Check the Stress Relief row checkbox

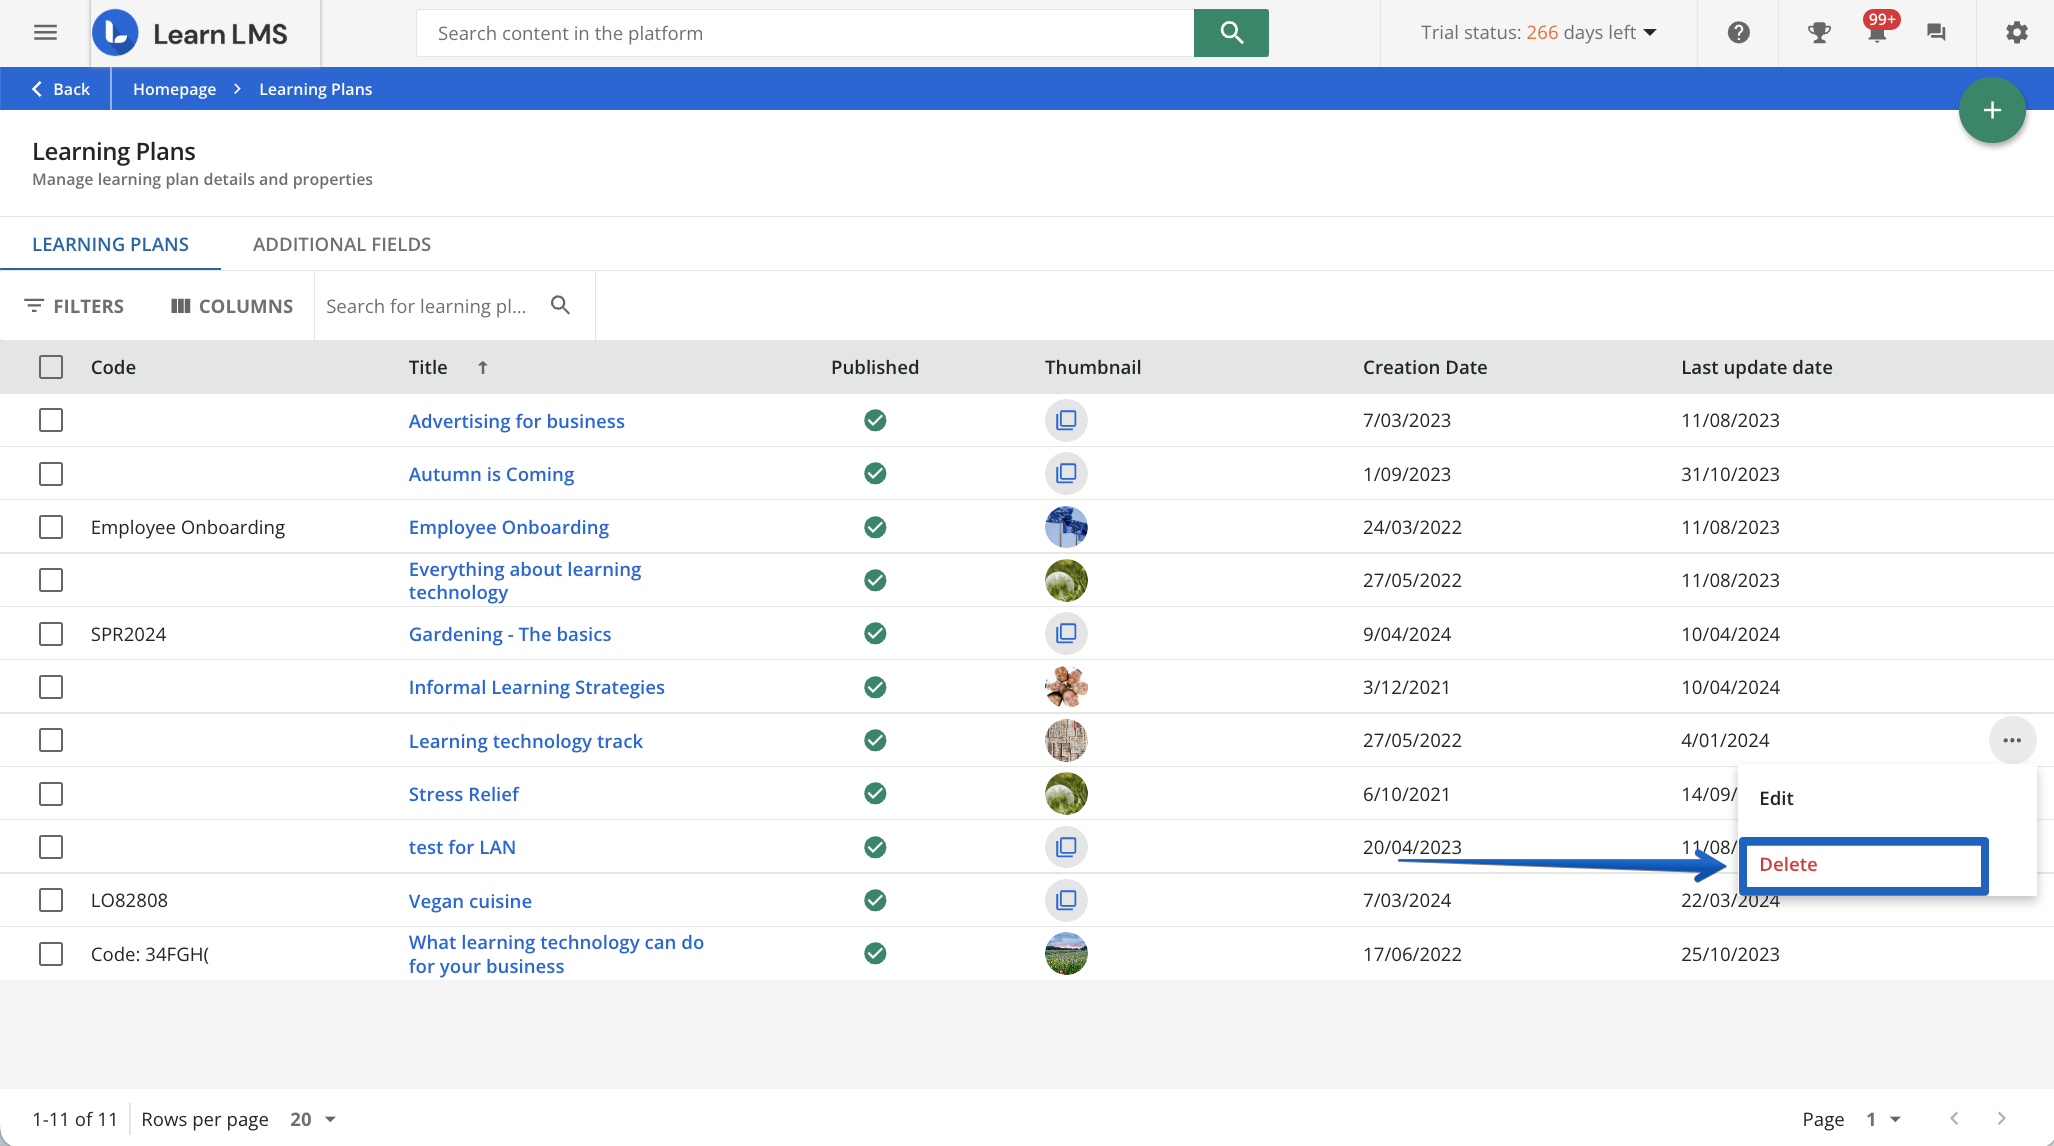[x=51, y=793]
